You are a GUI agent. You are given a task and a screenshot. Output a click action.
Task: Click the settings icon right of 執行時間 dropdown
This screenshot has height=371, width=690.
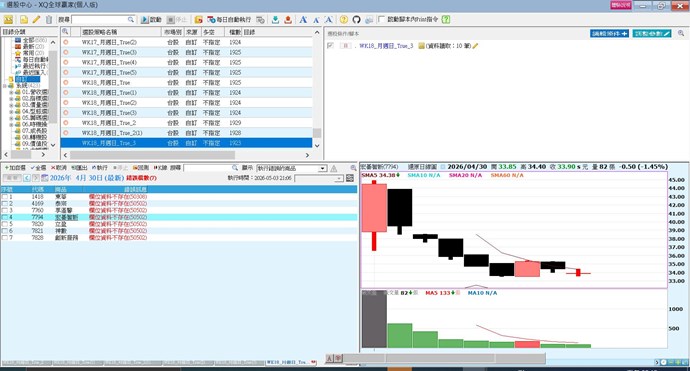click(350, 178)
